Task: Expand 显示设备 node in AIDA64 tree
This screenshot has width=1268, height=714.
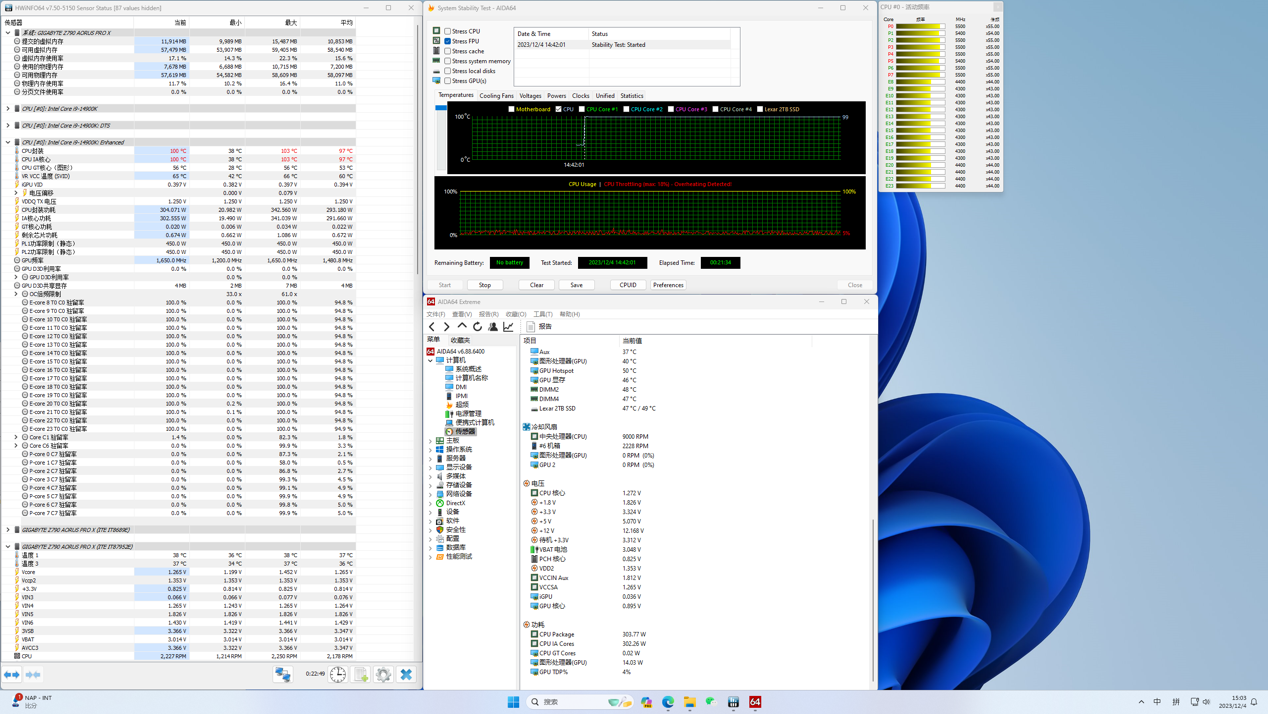Action: (431, 467)
